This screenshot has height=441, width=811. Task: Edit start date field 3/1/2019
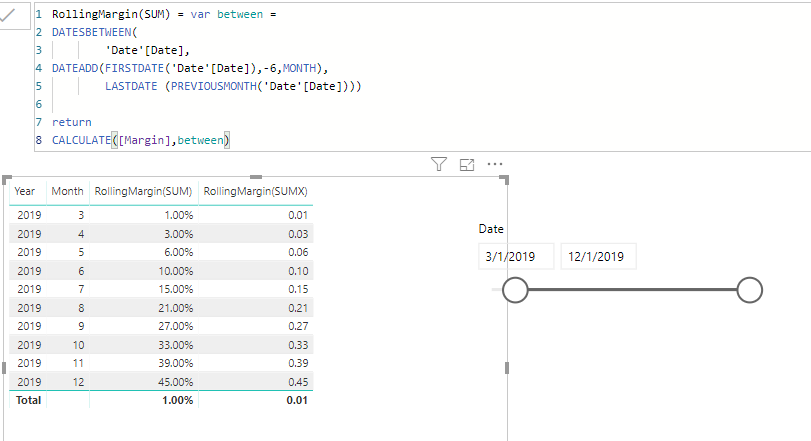[516, 256]
